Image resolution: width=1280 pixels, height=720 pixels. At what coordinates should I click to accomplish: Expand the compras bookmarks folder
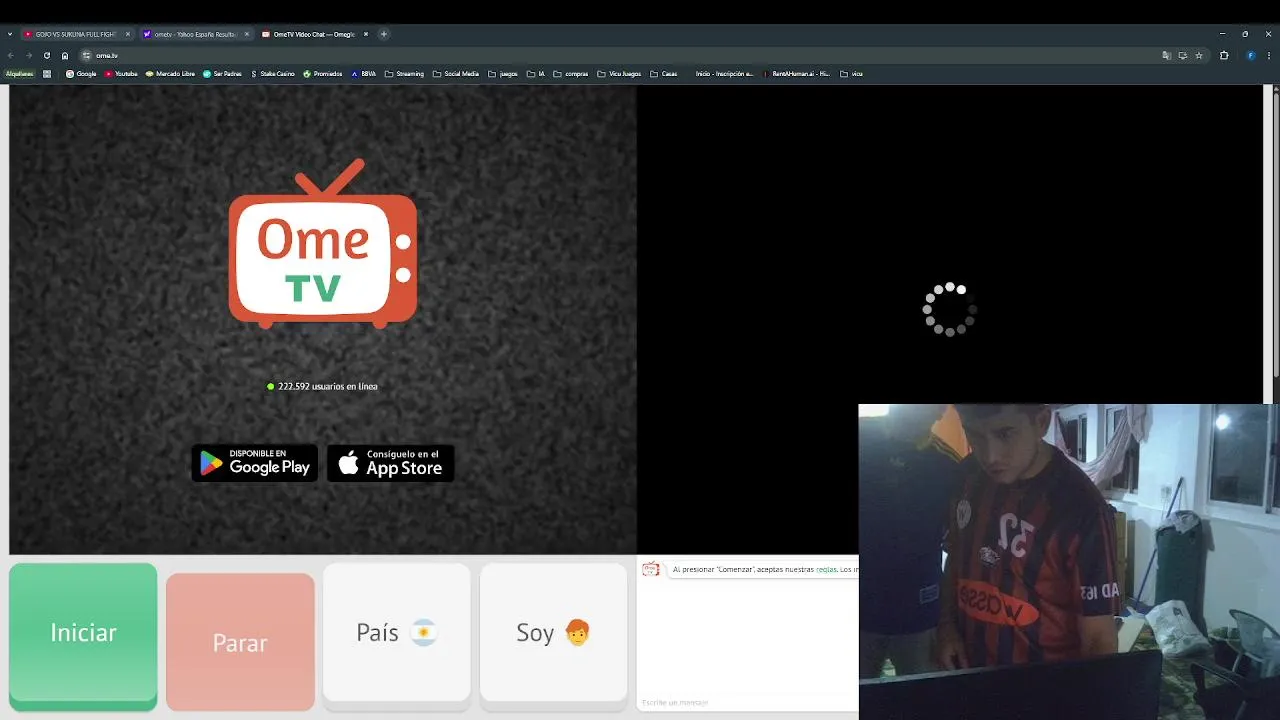[x=571, y=73]
